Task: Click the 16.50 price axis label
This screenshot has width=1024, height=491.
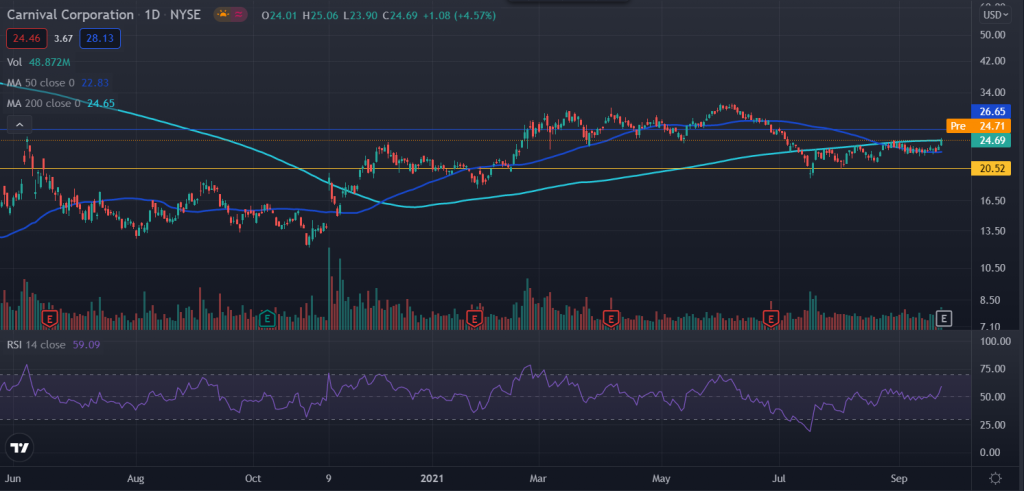Action: (993, 201)
